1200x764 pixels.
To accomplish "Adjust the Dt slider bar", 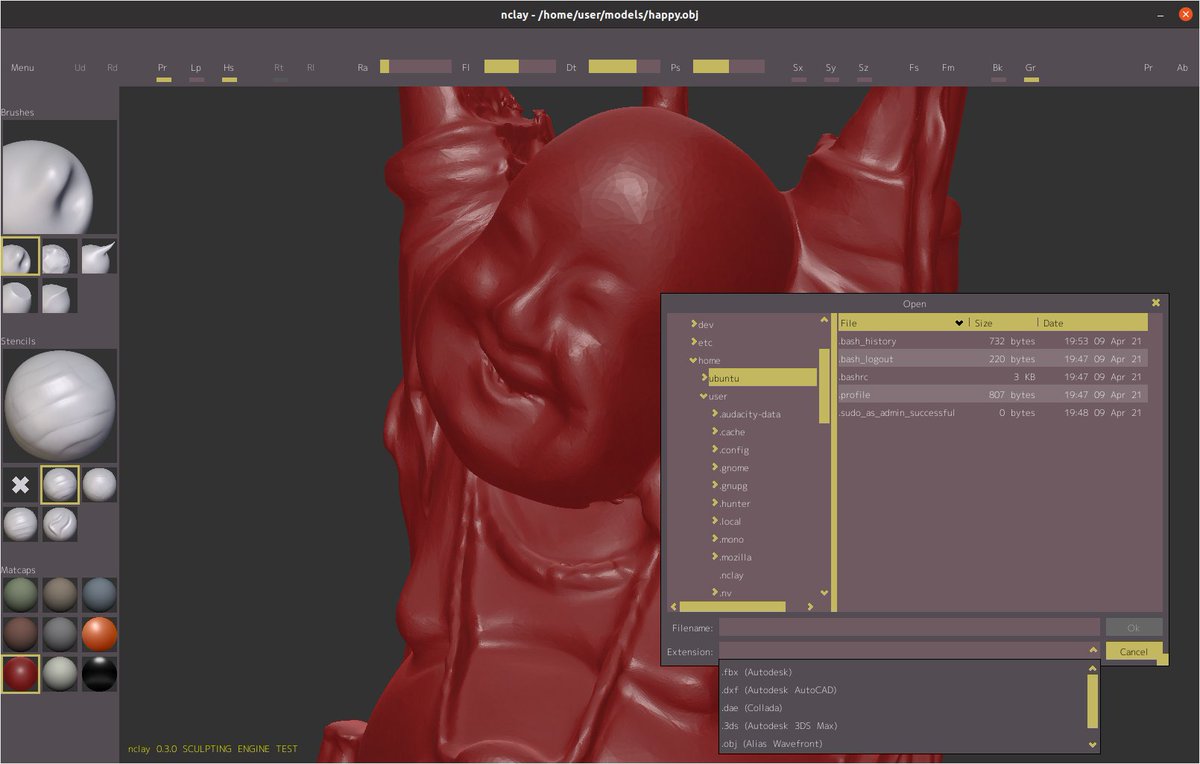I will pos(624,67).
